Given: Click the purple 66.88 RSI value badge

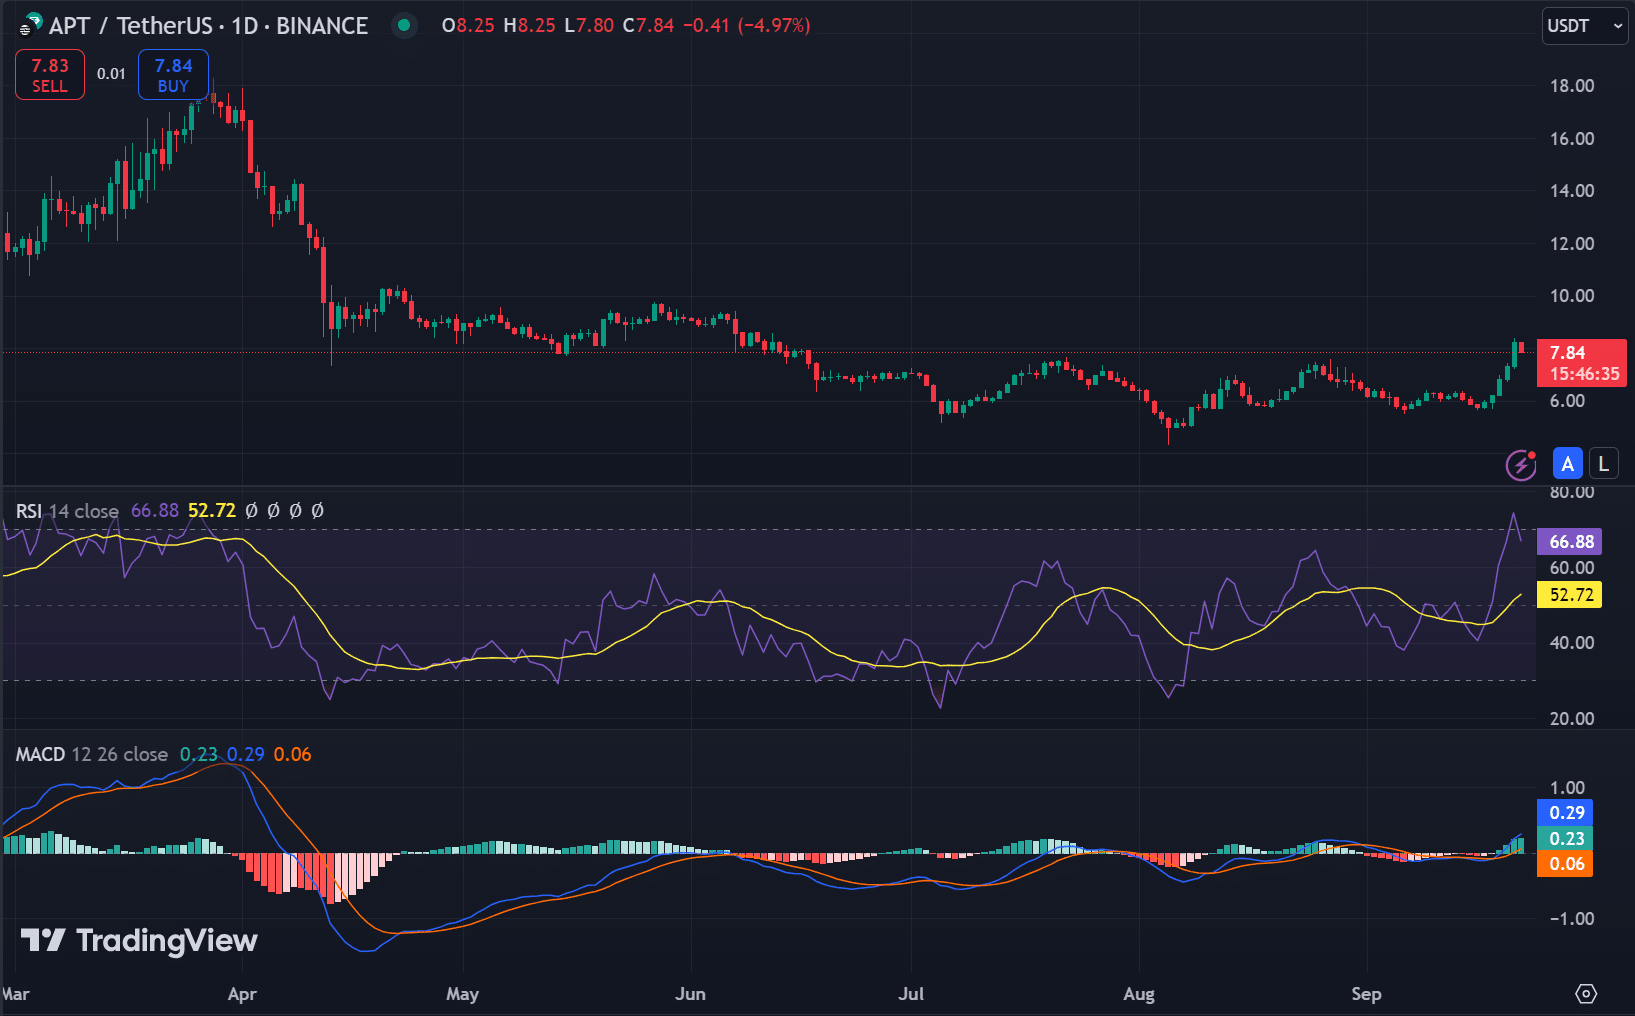Looking at the screenshot, I should point(1569,541).
